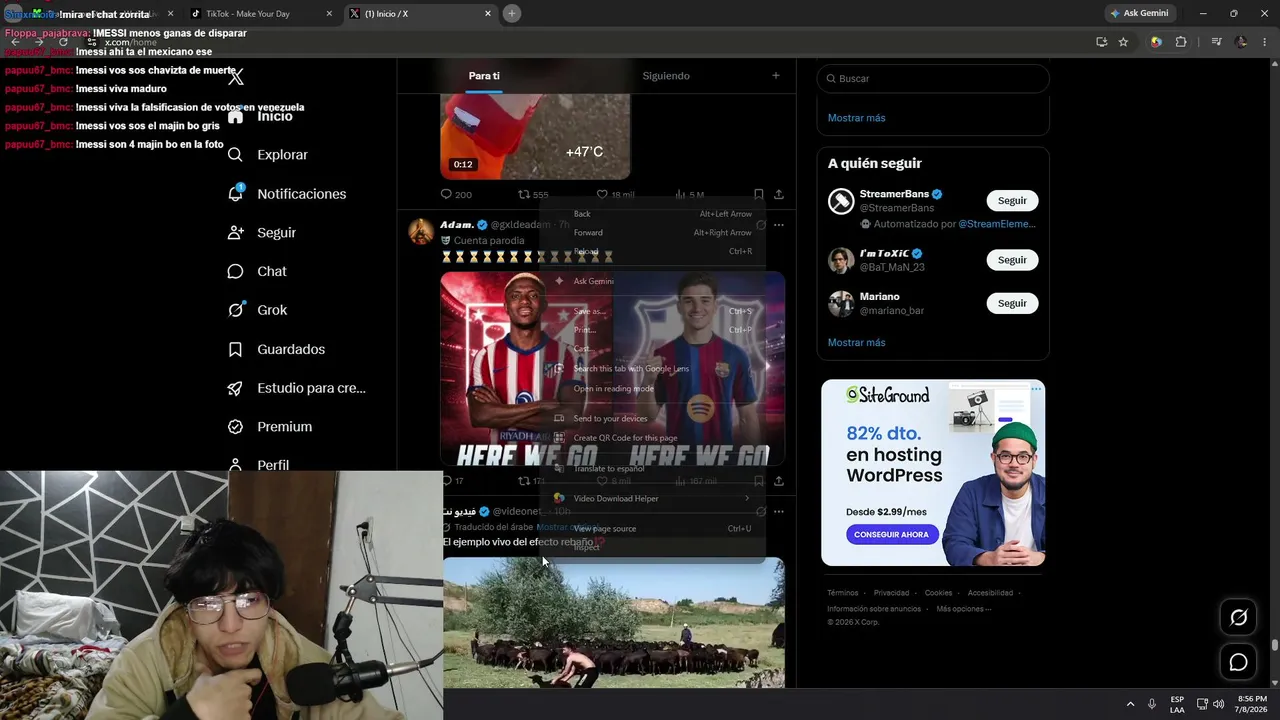Switch to the TikTok browser tab

pyautogui.click(x=260, y=14)
